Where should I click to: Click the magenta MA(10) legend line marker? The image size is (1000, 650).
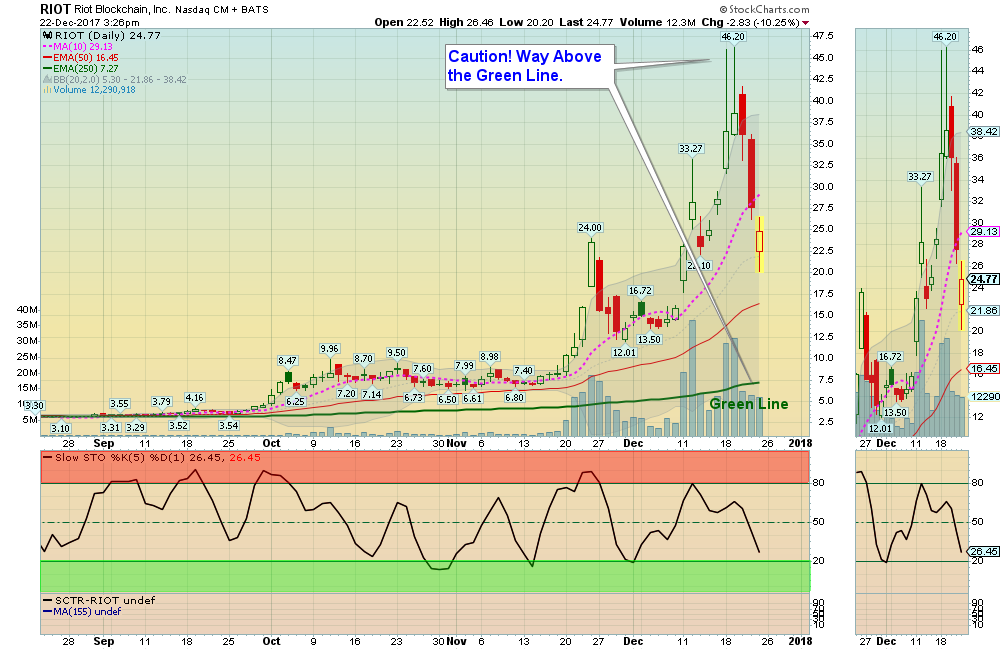pos(47,47)
